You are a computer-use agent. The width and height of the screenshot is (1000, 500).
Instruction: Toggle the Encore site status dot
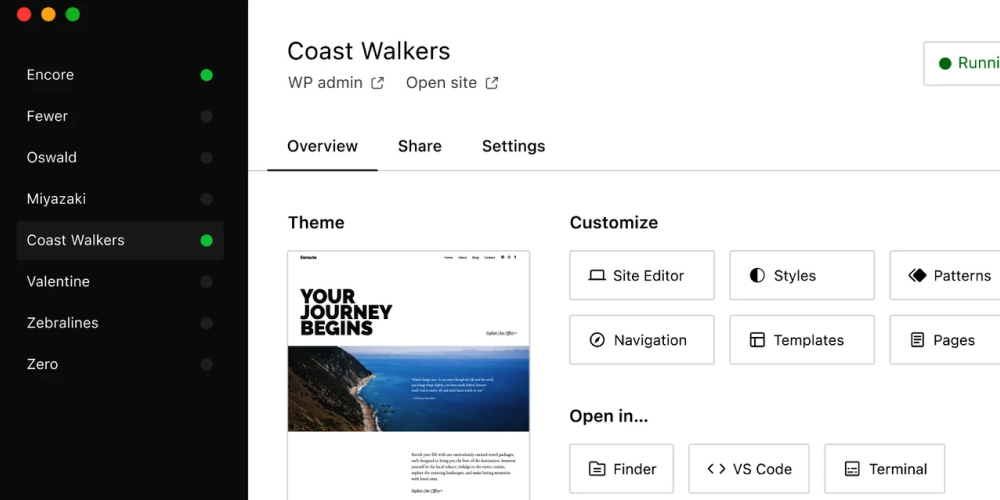[x=206, y=75]
